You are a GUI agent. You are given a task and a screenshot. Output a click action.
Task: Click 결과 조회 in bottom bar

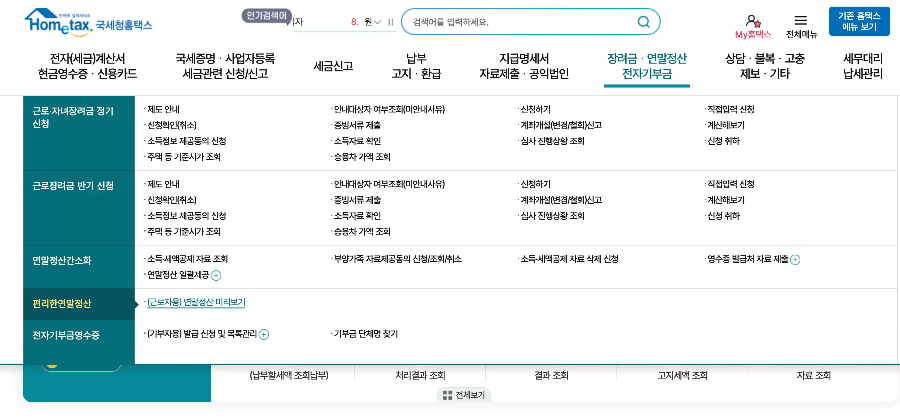(x=551, y=376)
